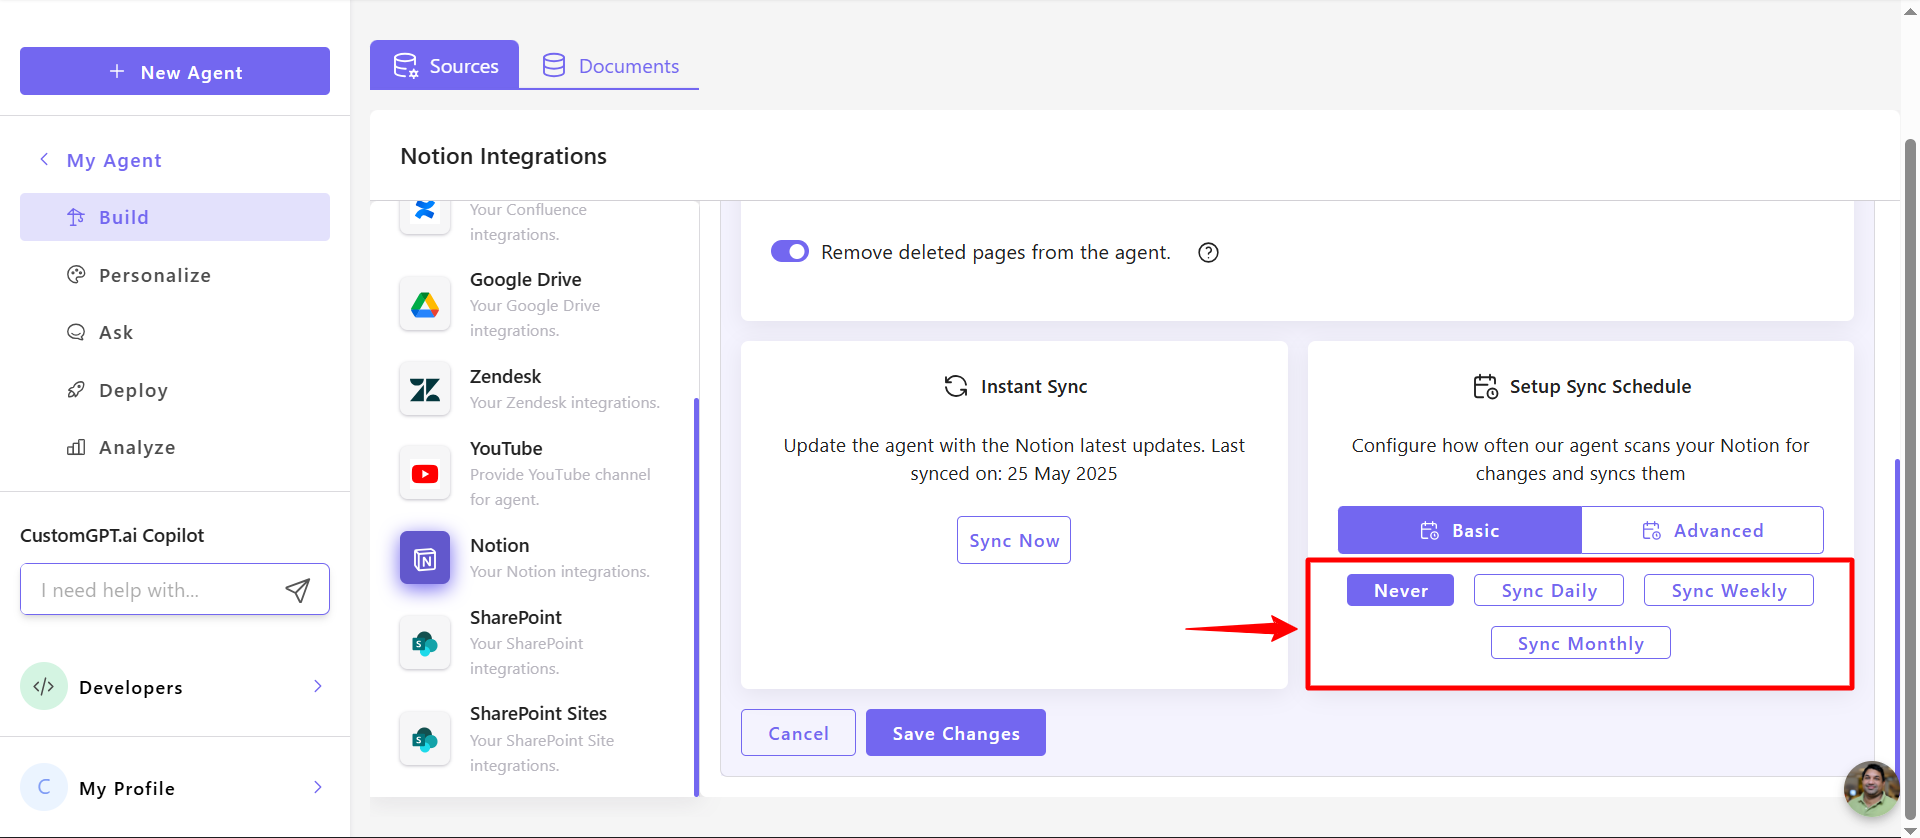Screen dimensions: 1920x838
Task: Go back using My Agent chevron
Action: pos(44,159)
